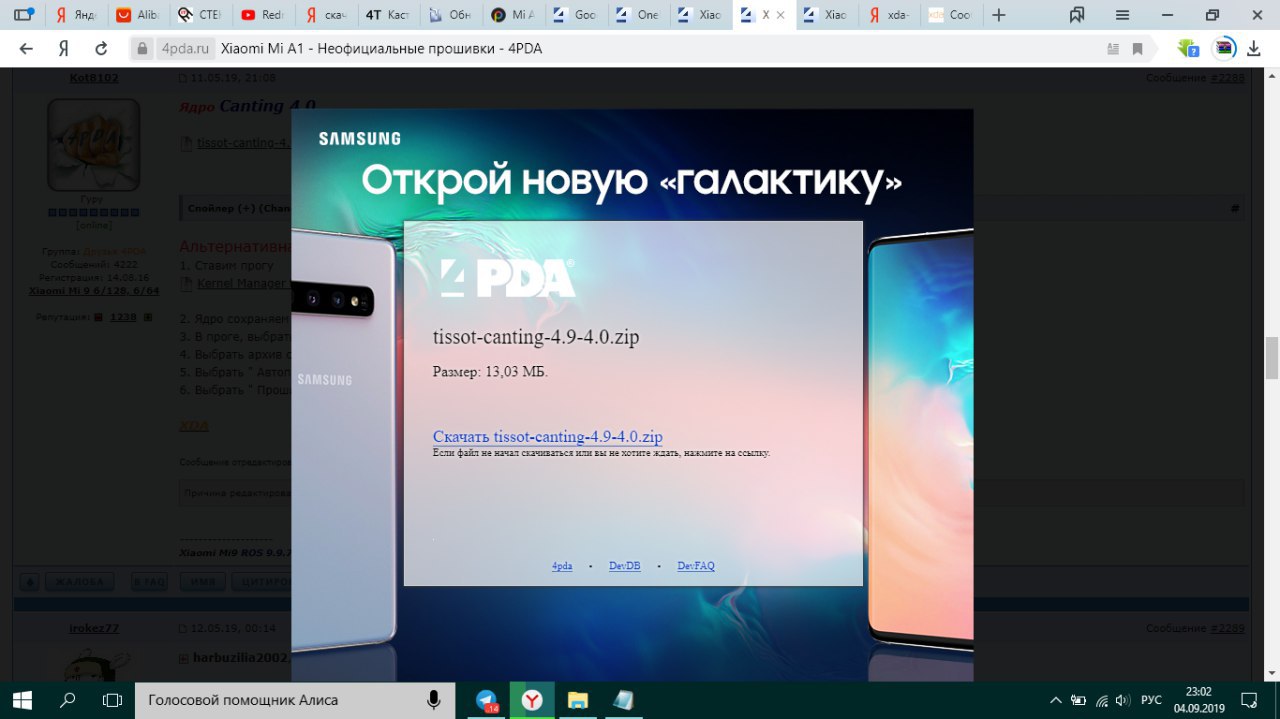Open Task View on the taskbar
Viewport: 1280px width, 719px height.
click(x=113, y=700)
